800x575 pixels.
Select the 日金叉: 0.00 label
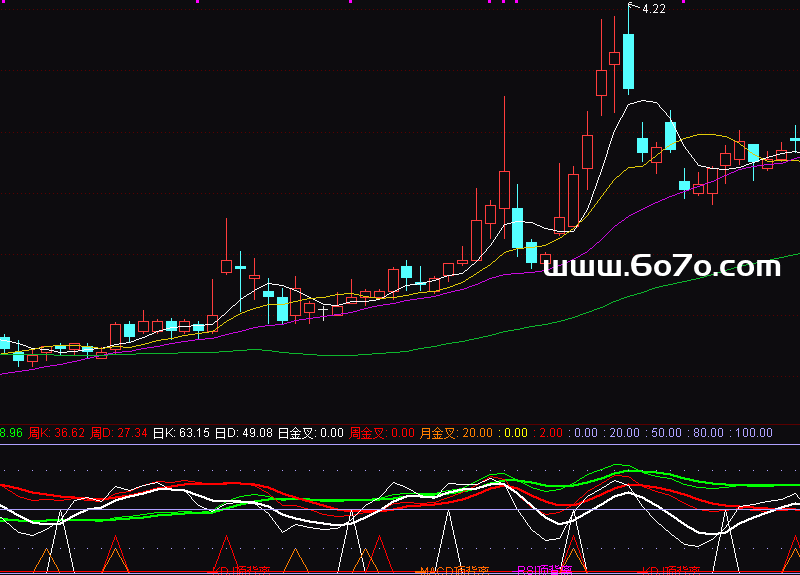310,433
